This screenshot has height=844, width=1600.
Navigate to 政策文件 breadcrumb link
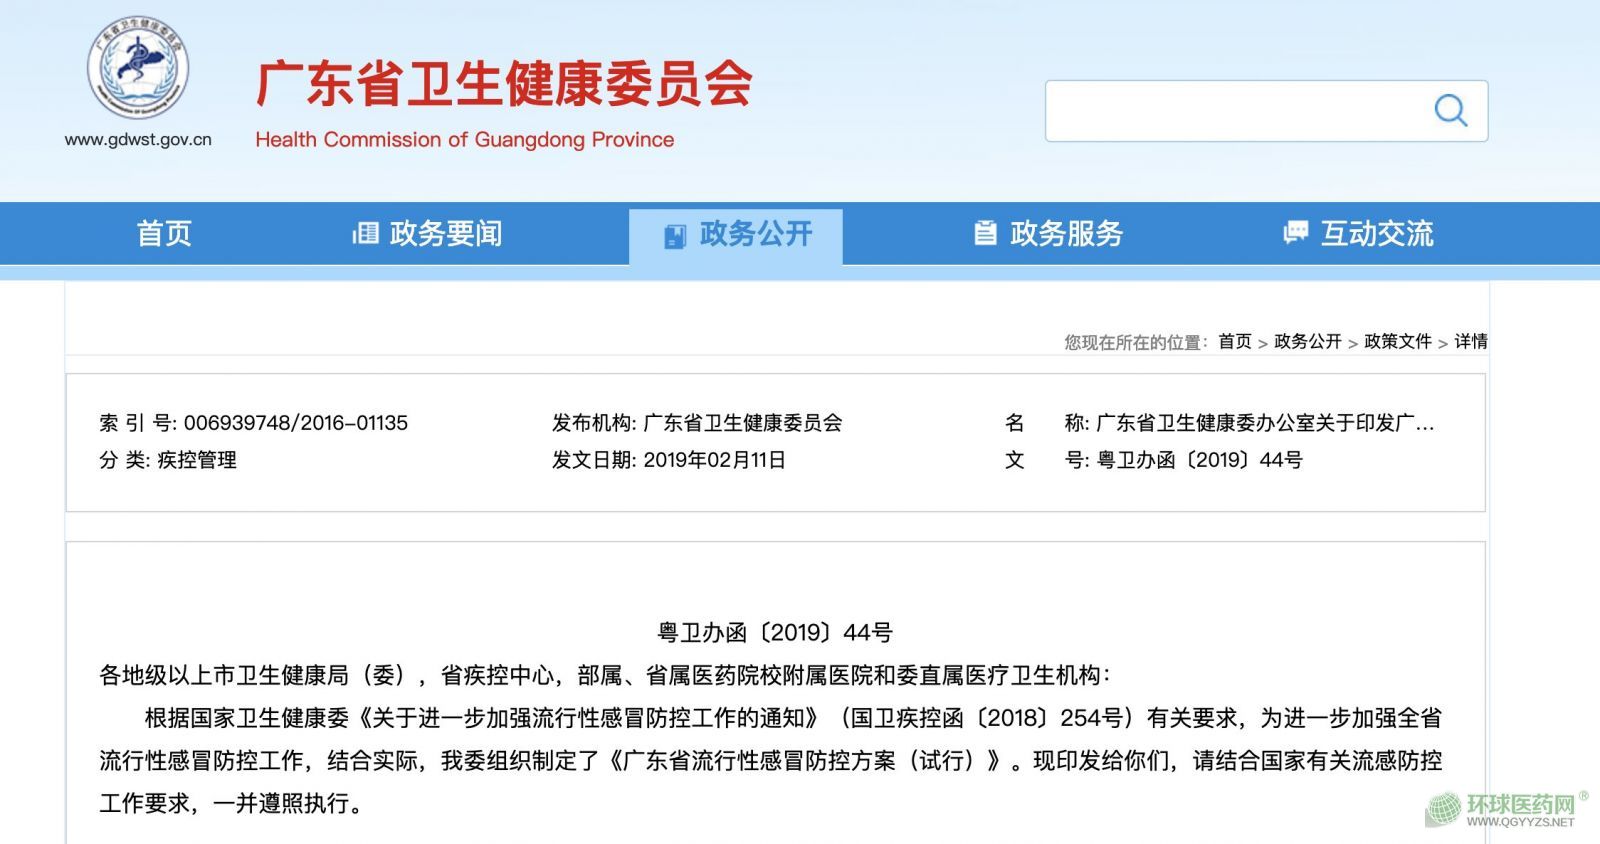pos(1397,341)
